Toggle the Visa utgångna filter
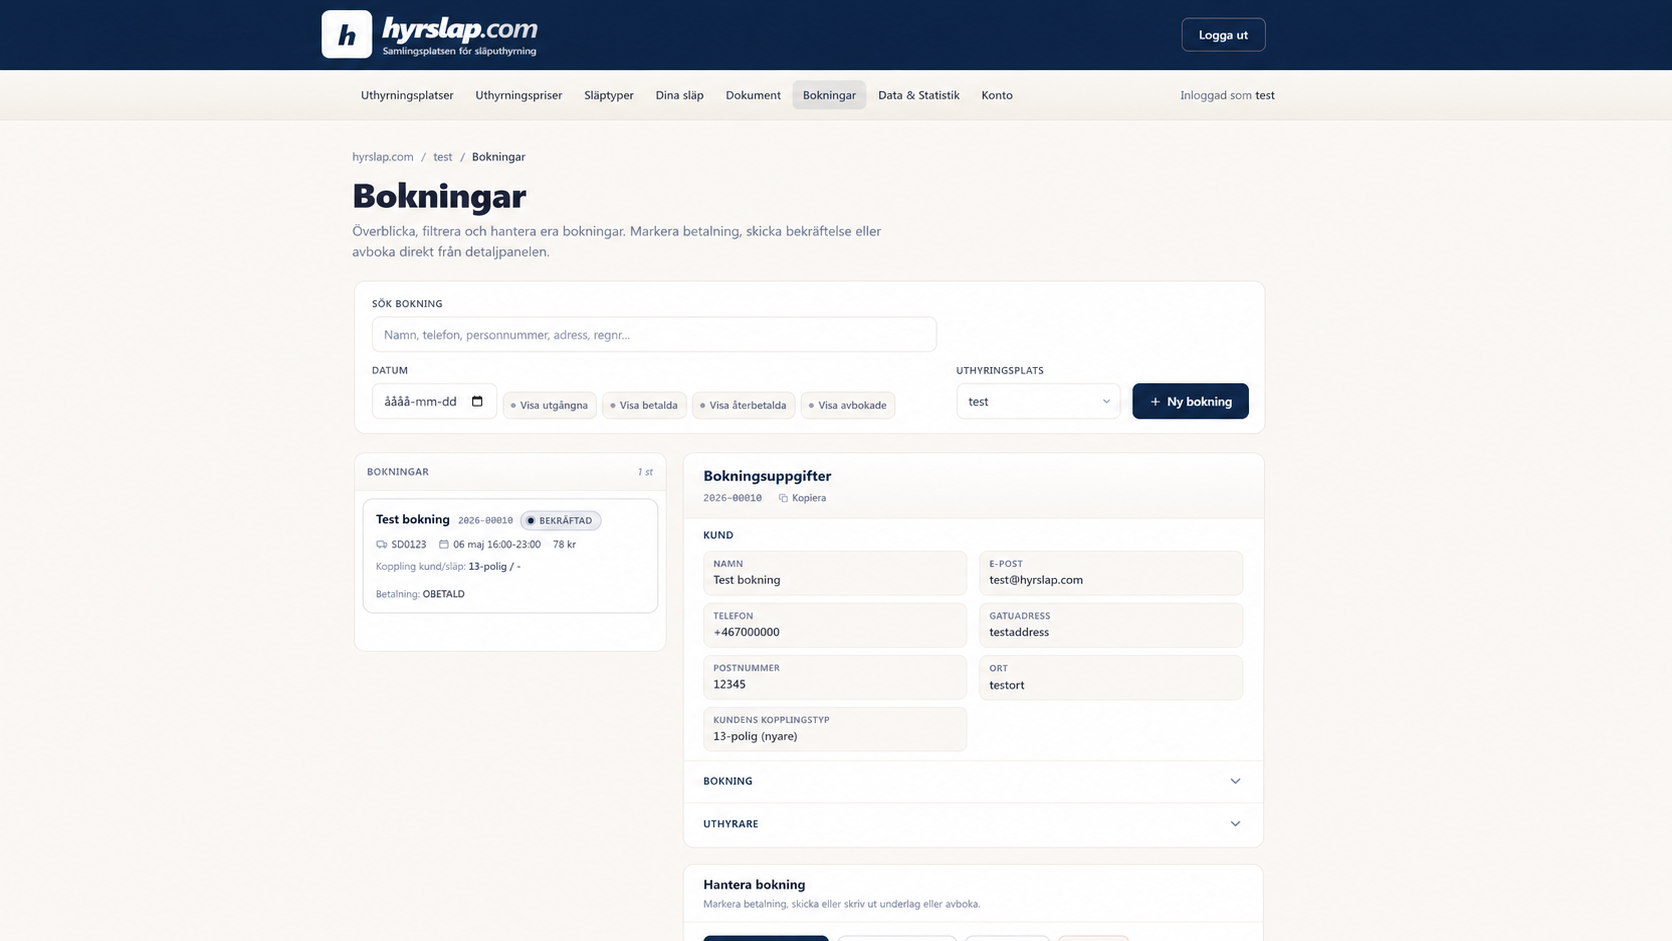Image resolution: width=1672 pixels, height=941 pixels. click(x=550, y=405)
